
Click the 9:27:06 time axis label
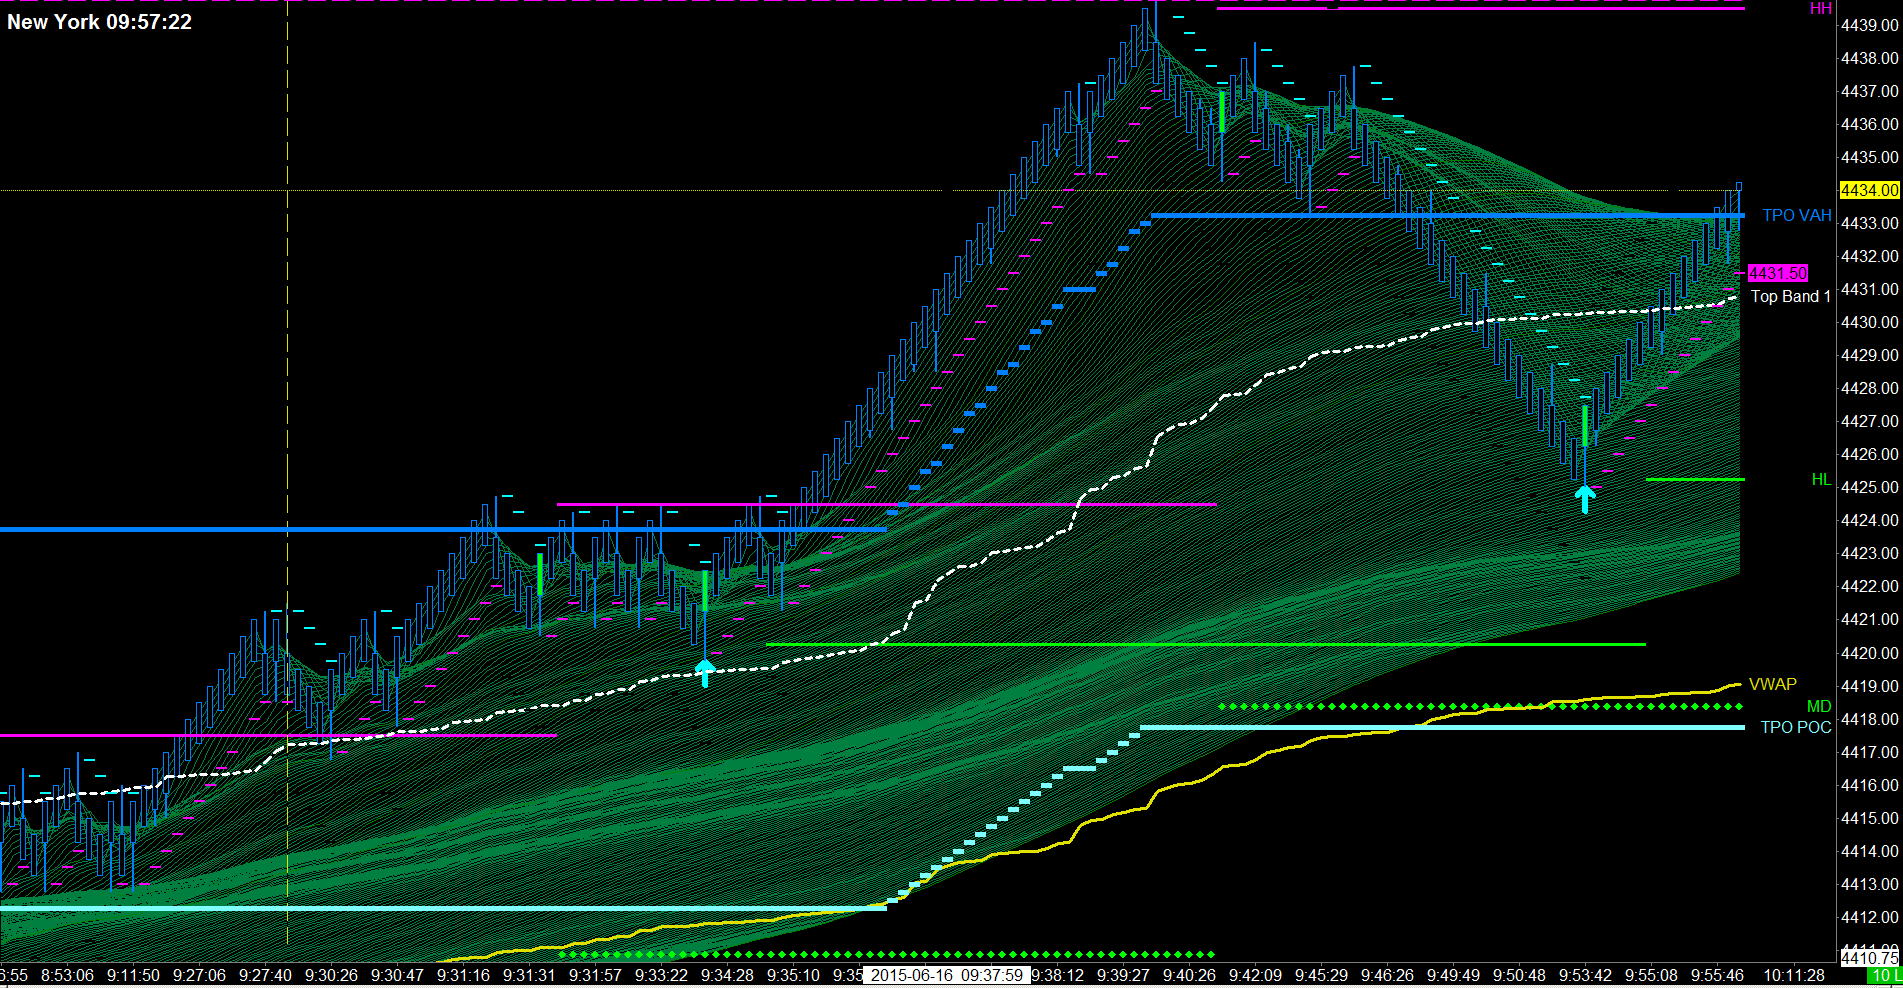coord(199,975)
